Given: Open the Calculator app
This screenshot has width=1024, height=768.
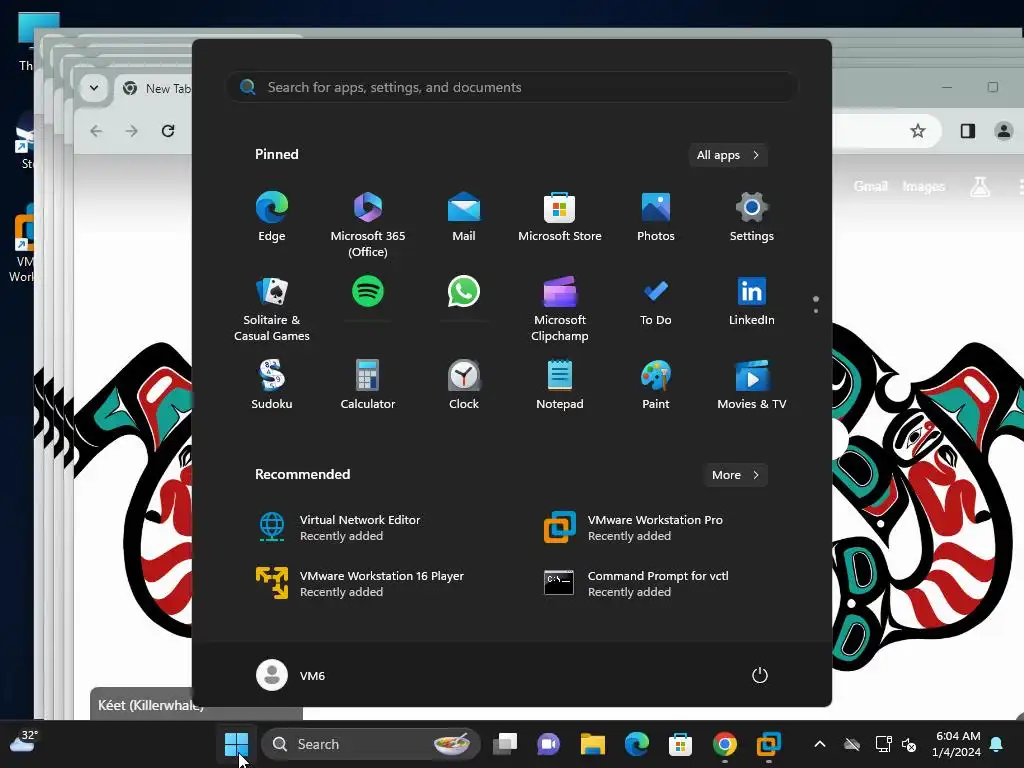Looking at the screenshot, I should click(x=368, y=385).
